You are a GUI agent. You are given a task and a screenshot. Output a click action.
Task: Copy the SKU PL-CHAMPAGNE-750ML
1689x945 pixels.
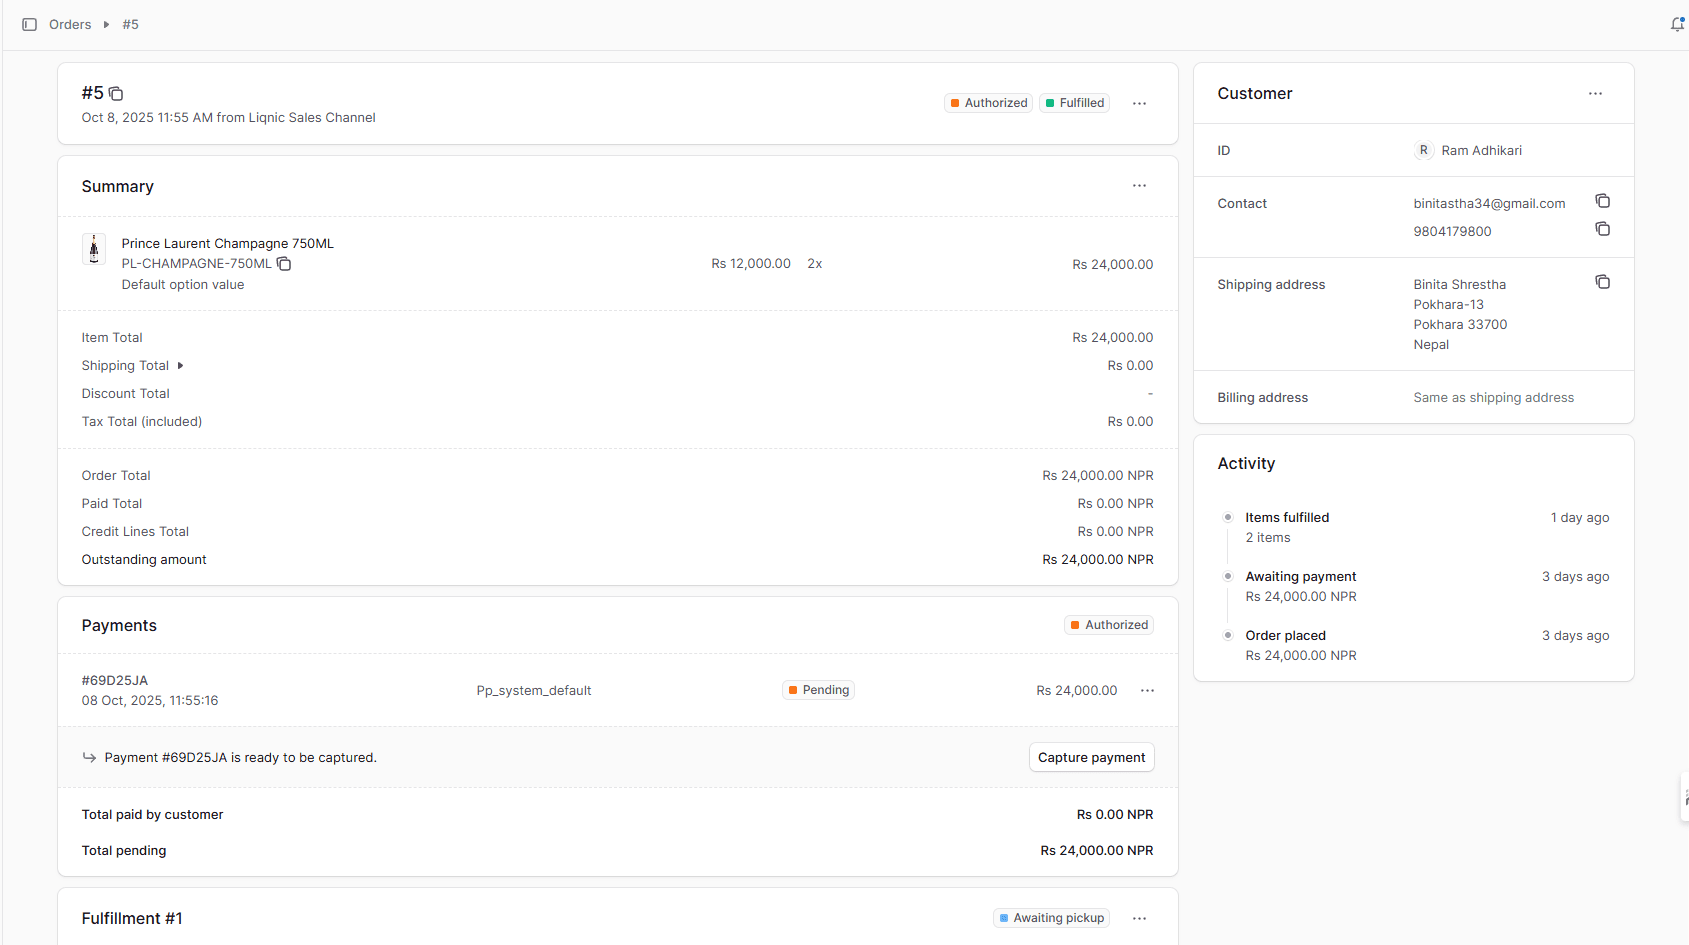point(284,263)
